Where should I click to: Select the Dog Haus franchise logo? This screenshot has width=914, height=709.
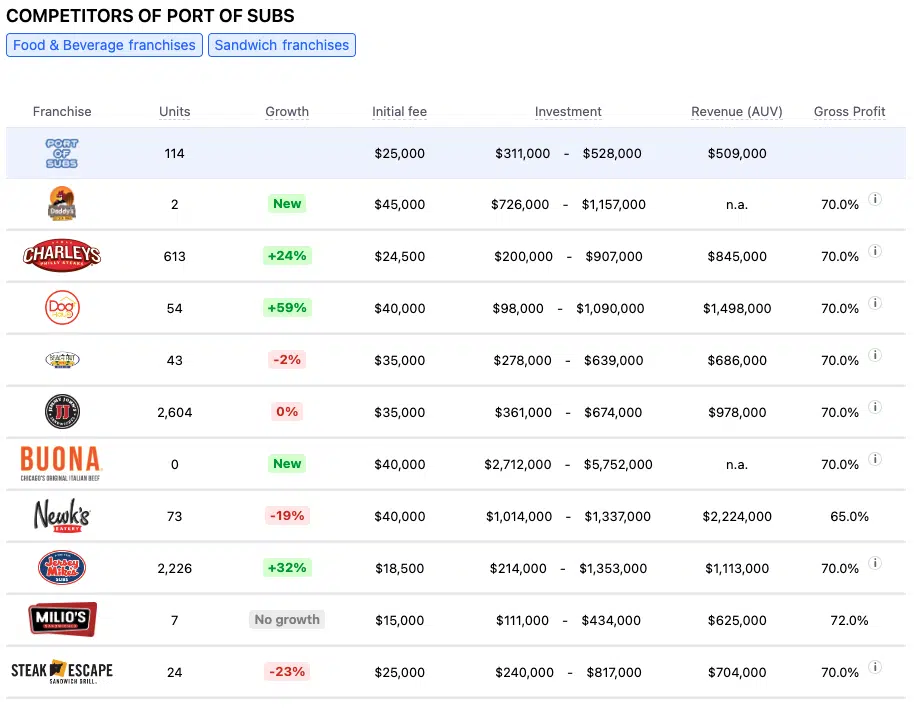coord(62,308)
